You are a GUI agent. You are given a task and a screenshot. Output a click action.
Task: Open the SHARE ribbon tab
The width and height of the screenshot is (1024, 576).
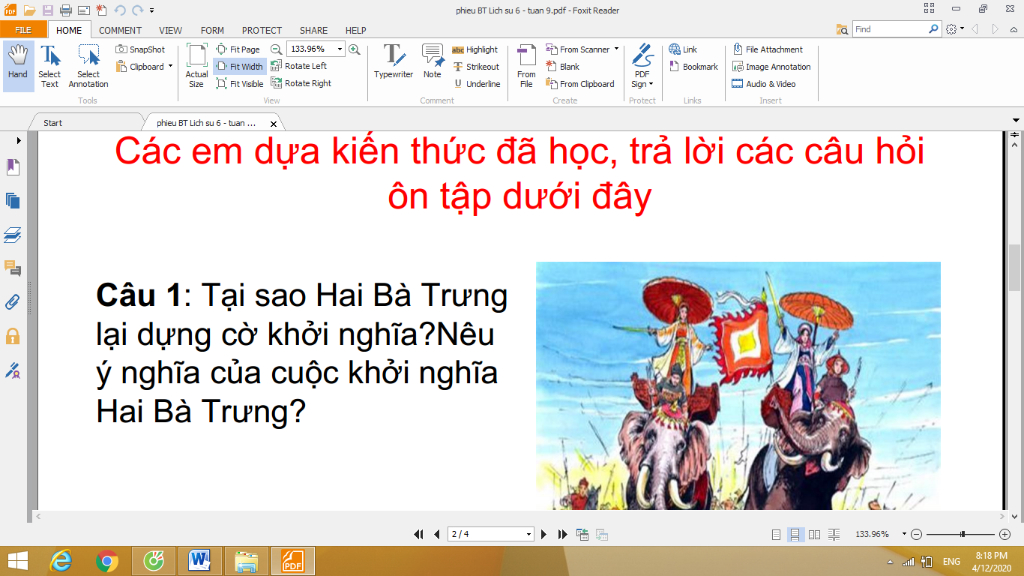[313, 30]
